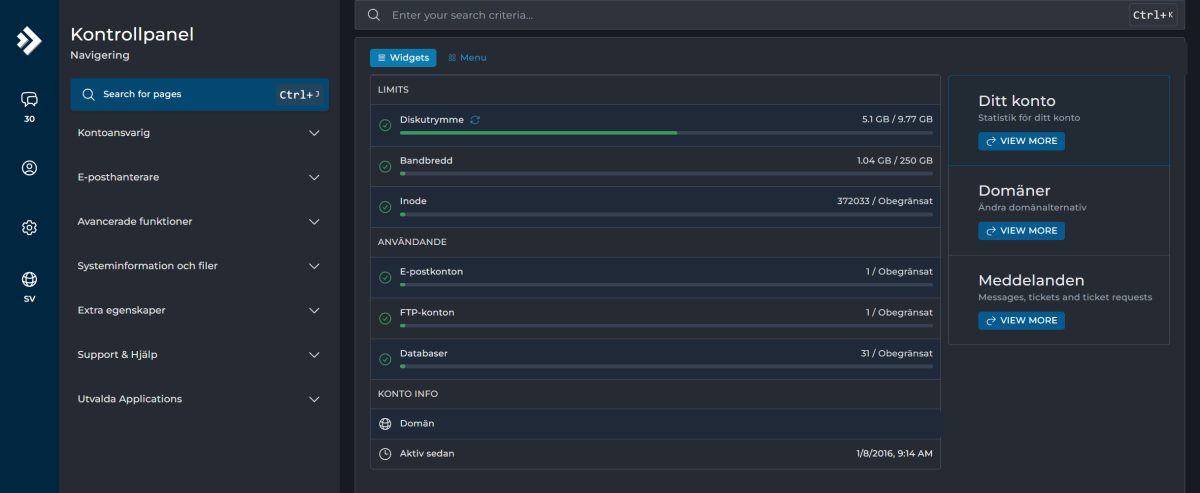Click the FTP-konton row label
1200x493 pixels.
click(x=427, y=313)
